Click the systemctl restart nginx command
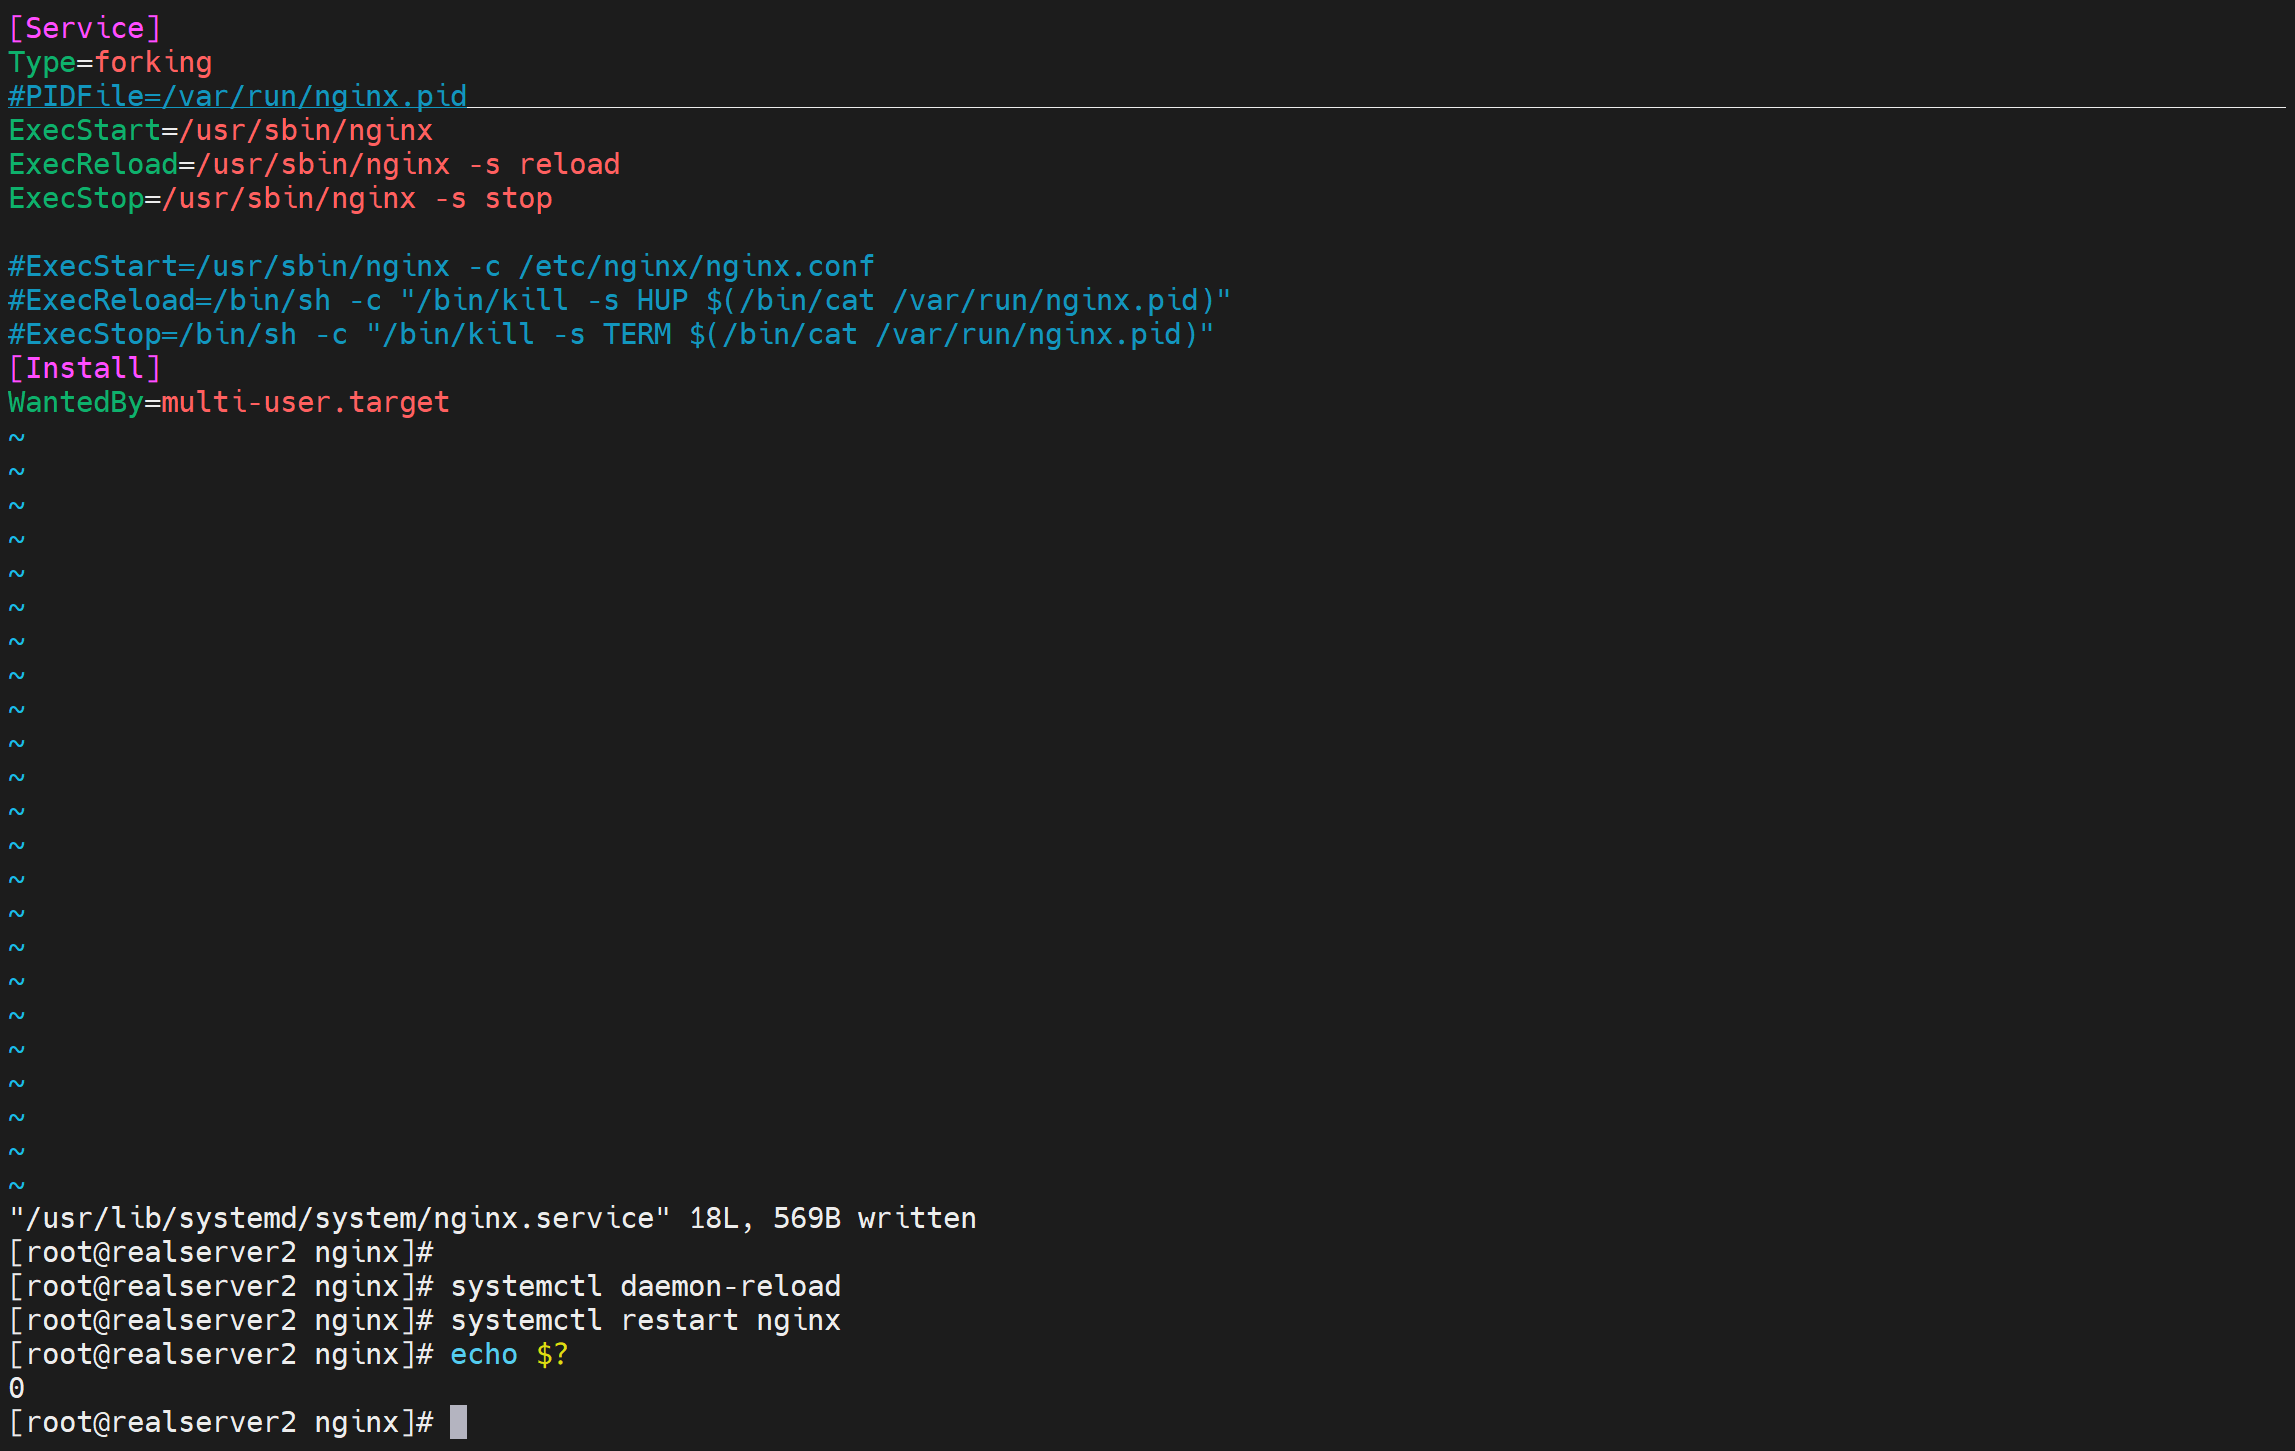The width and height of the screenshot is (2295, 1451). point(645,1320)
